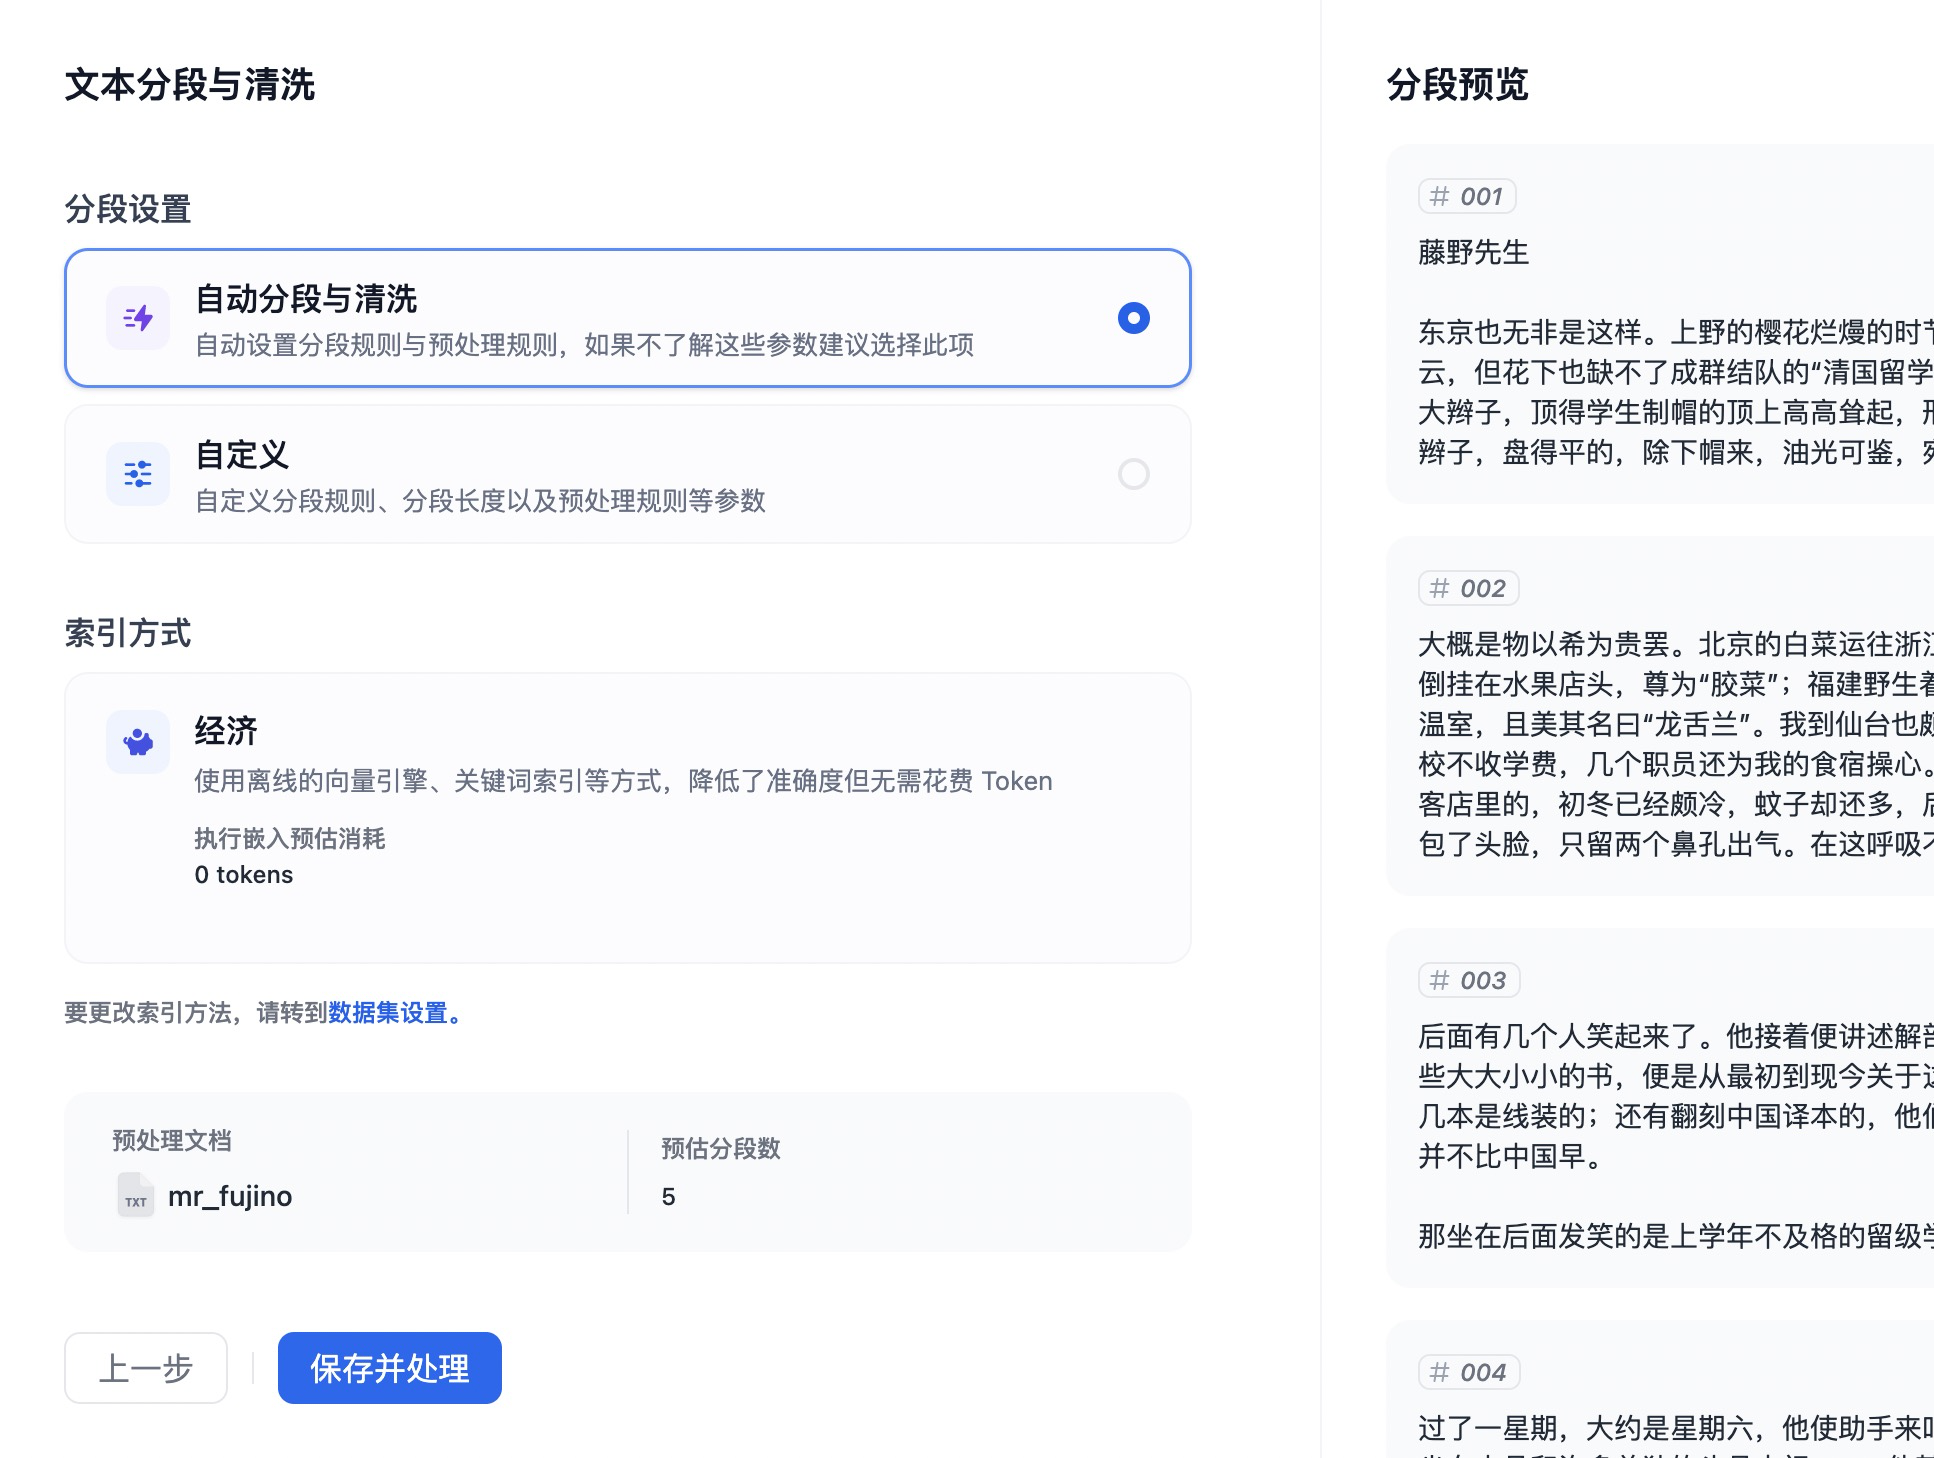Select the 自定义 radio option

tap(1133, 474)
